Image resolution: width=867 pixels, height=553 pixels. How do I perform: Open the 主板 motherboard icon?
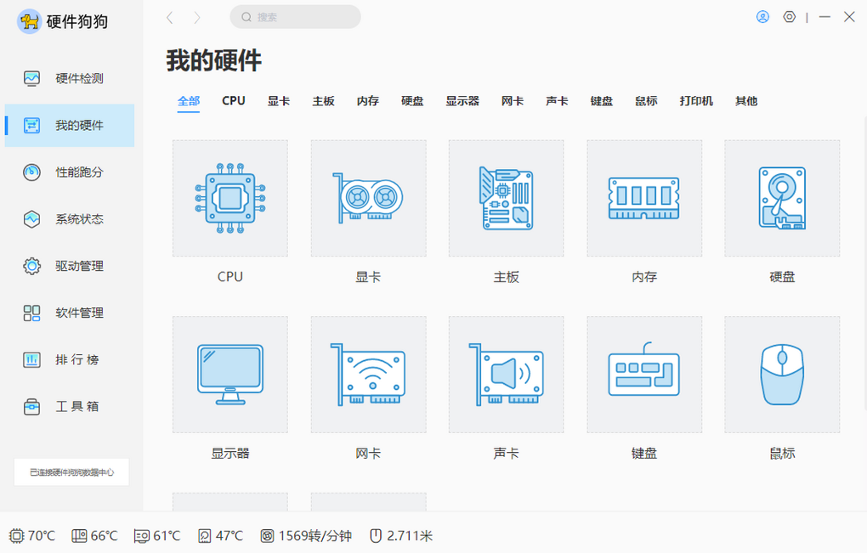(x=506, y=198)
